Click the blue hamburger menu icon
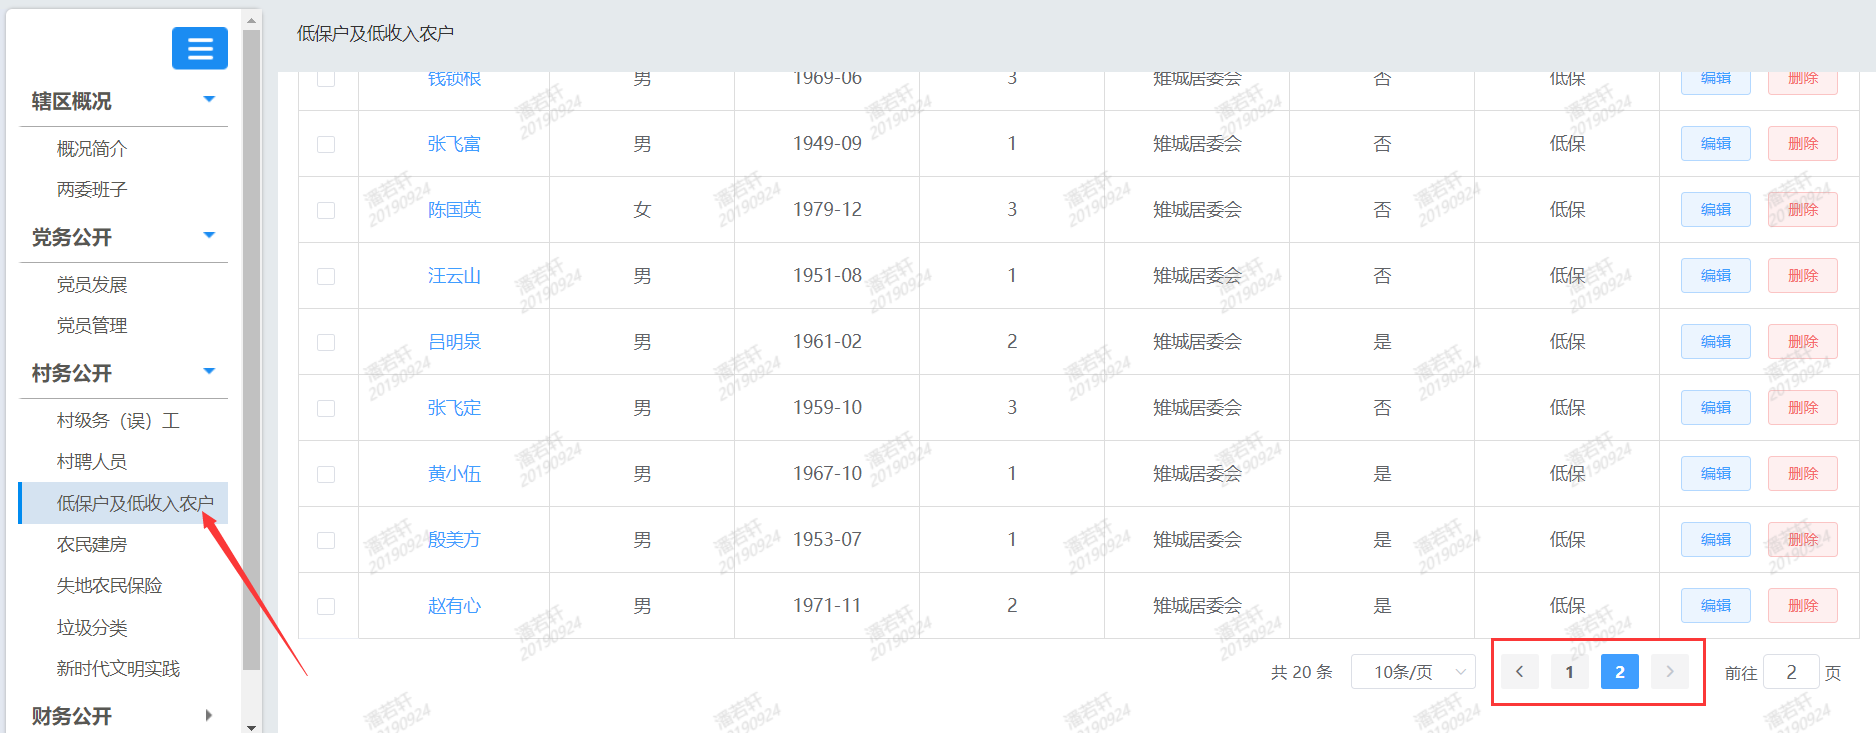The width and height of the screenshot is (1876, 733). coord(200,48)
